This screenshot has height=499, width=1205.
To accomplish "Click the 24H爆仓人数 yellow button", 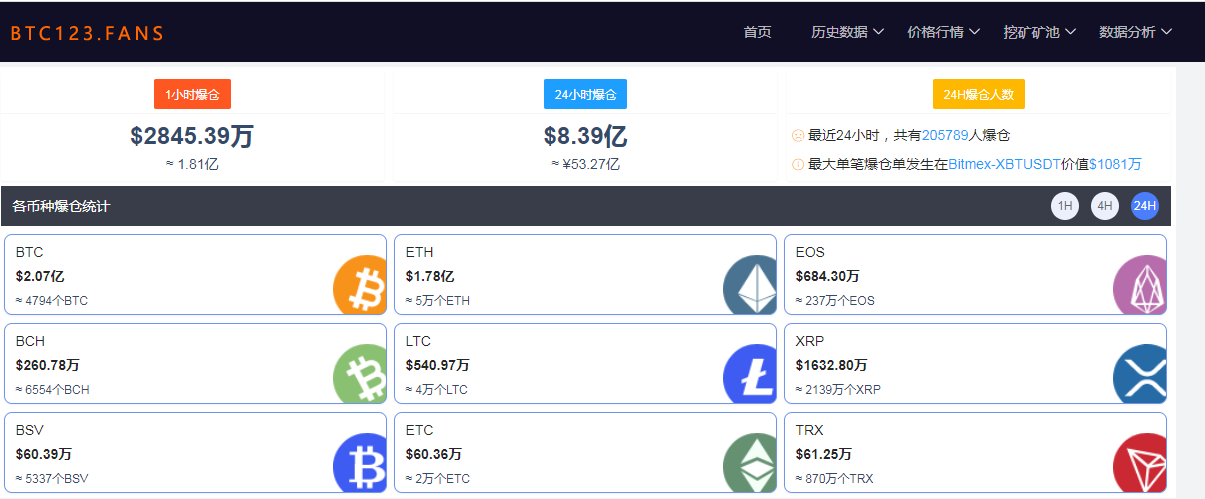I will [978, 94].
